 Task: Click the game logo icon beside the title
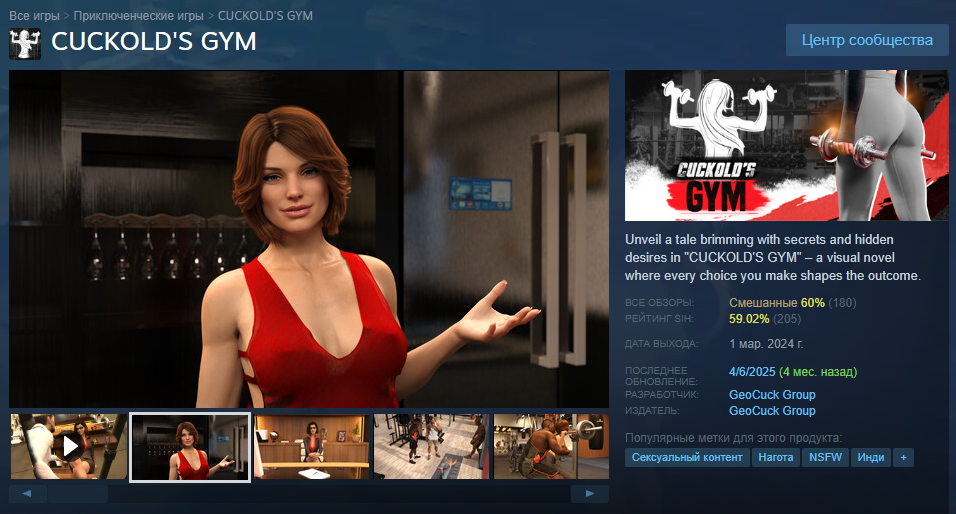coord(25,44)
